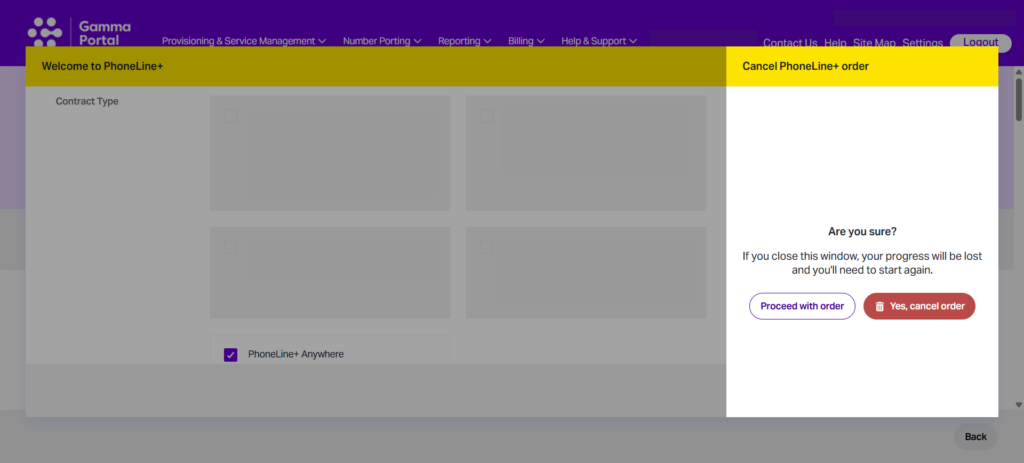Open the Site Map link

point(874,43)
